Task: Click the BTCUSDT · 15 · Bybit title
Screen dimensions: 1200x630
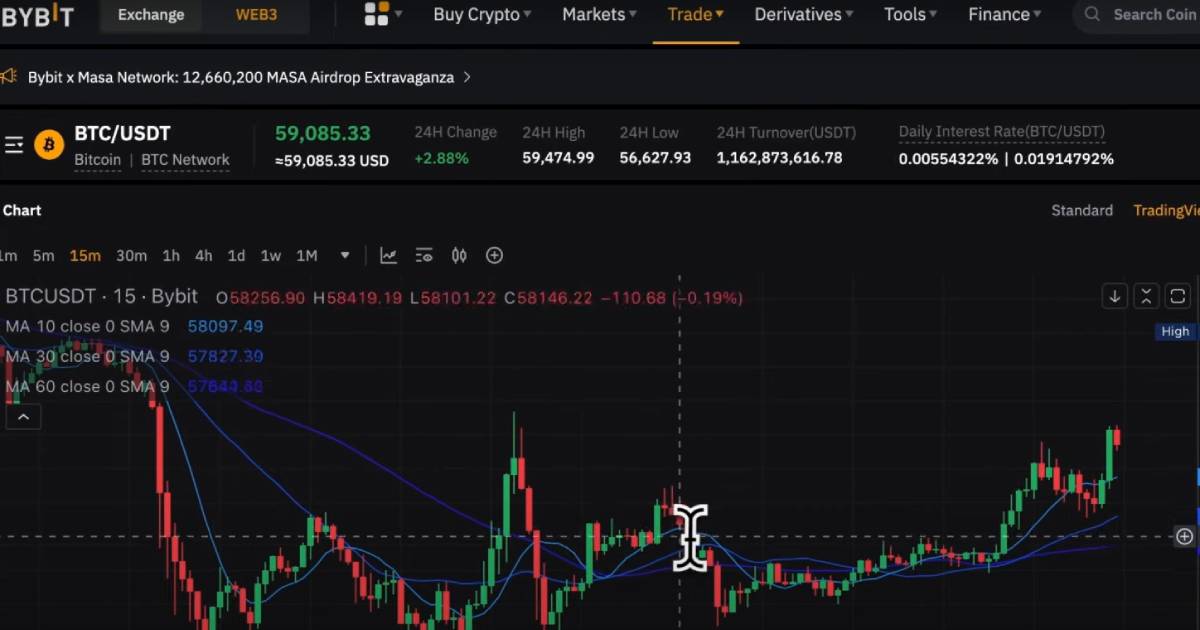Action: click(102, 297)
